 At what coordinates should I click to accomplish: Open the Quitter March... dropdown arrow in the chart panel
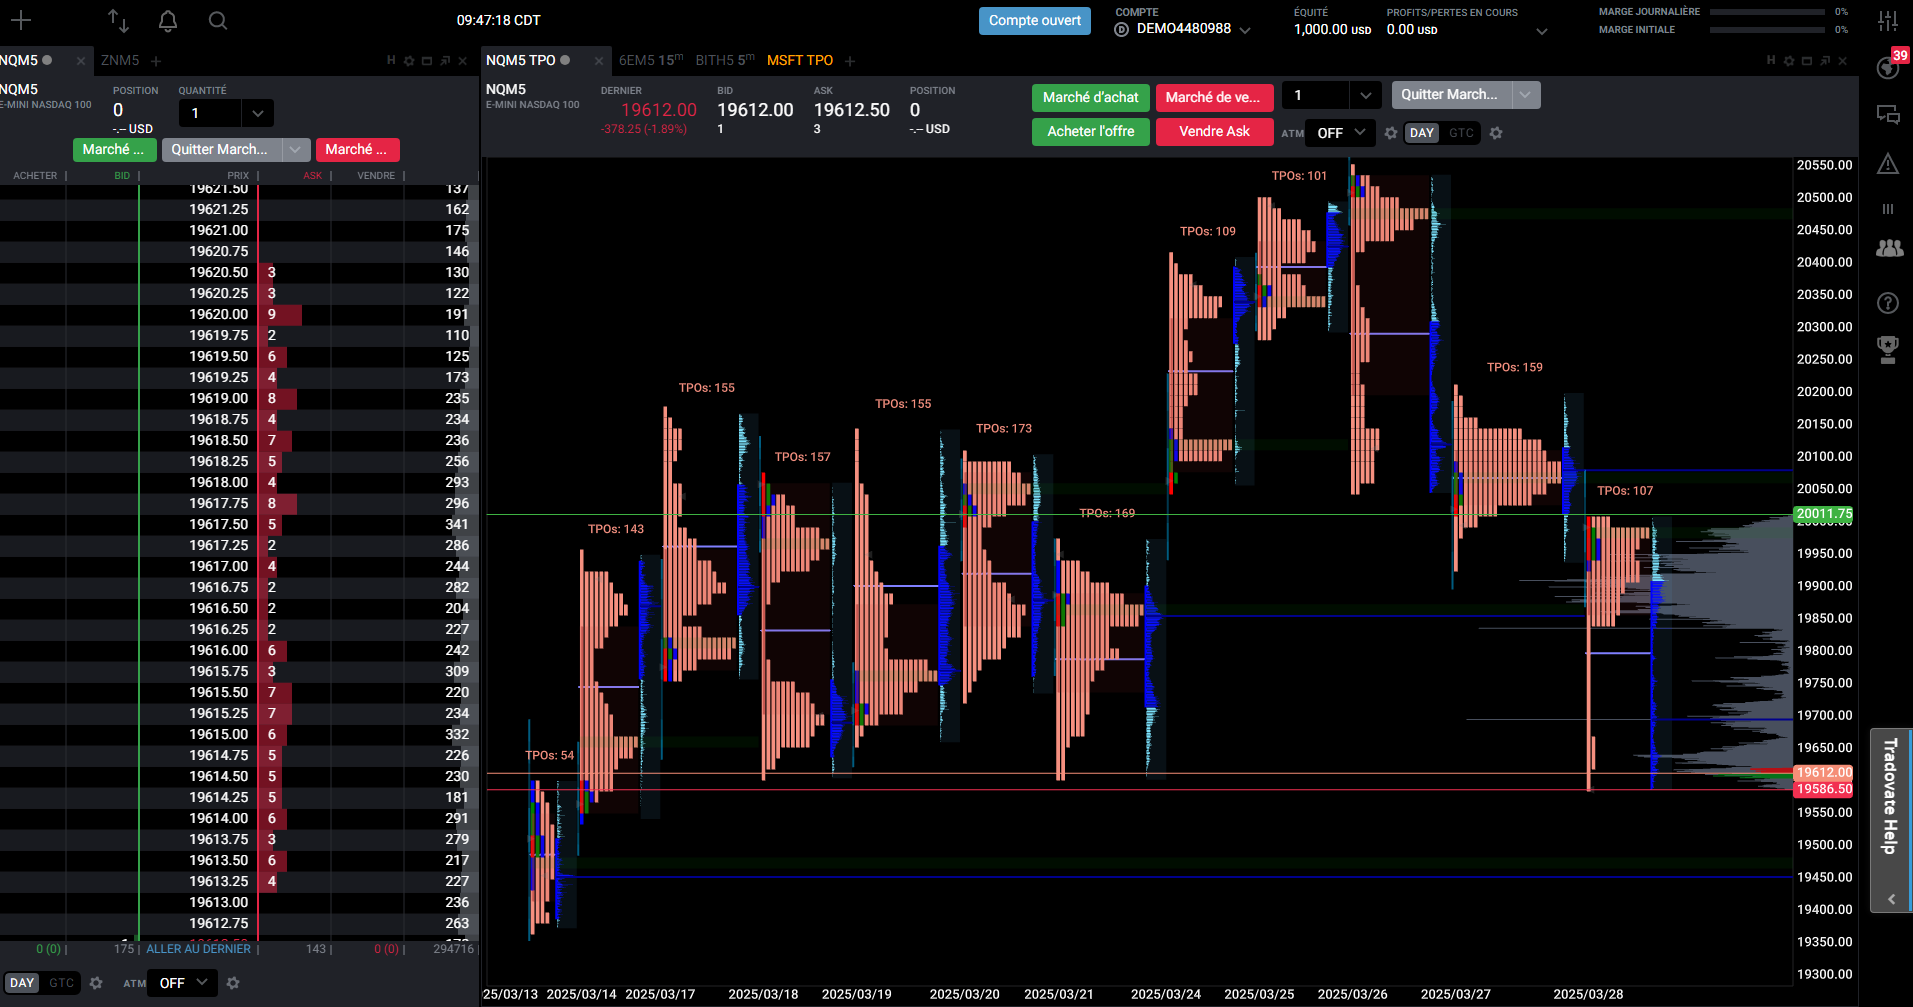coord(1525,95)
